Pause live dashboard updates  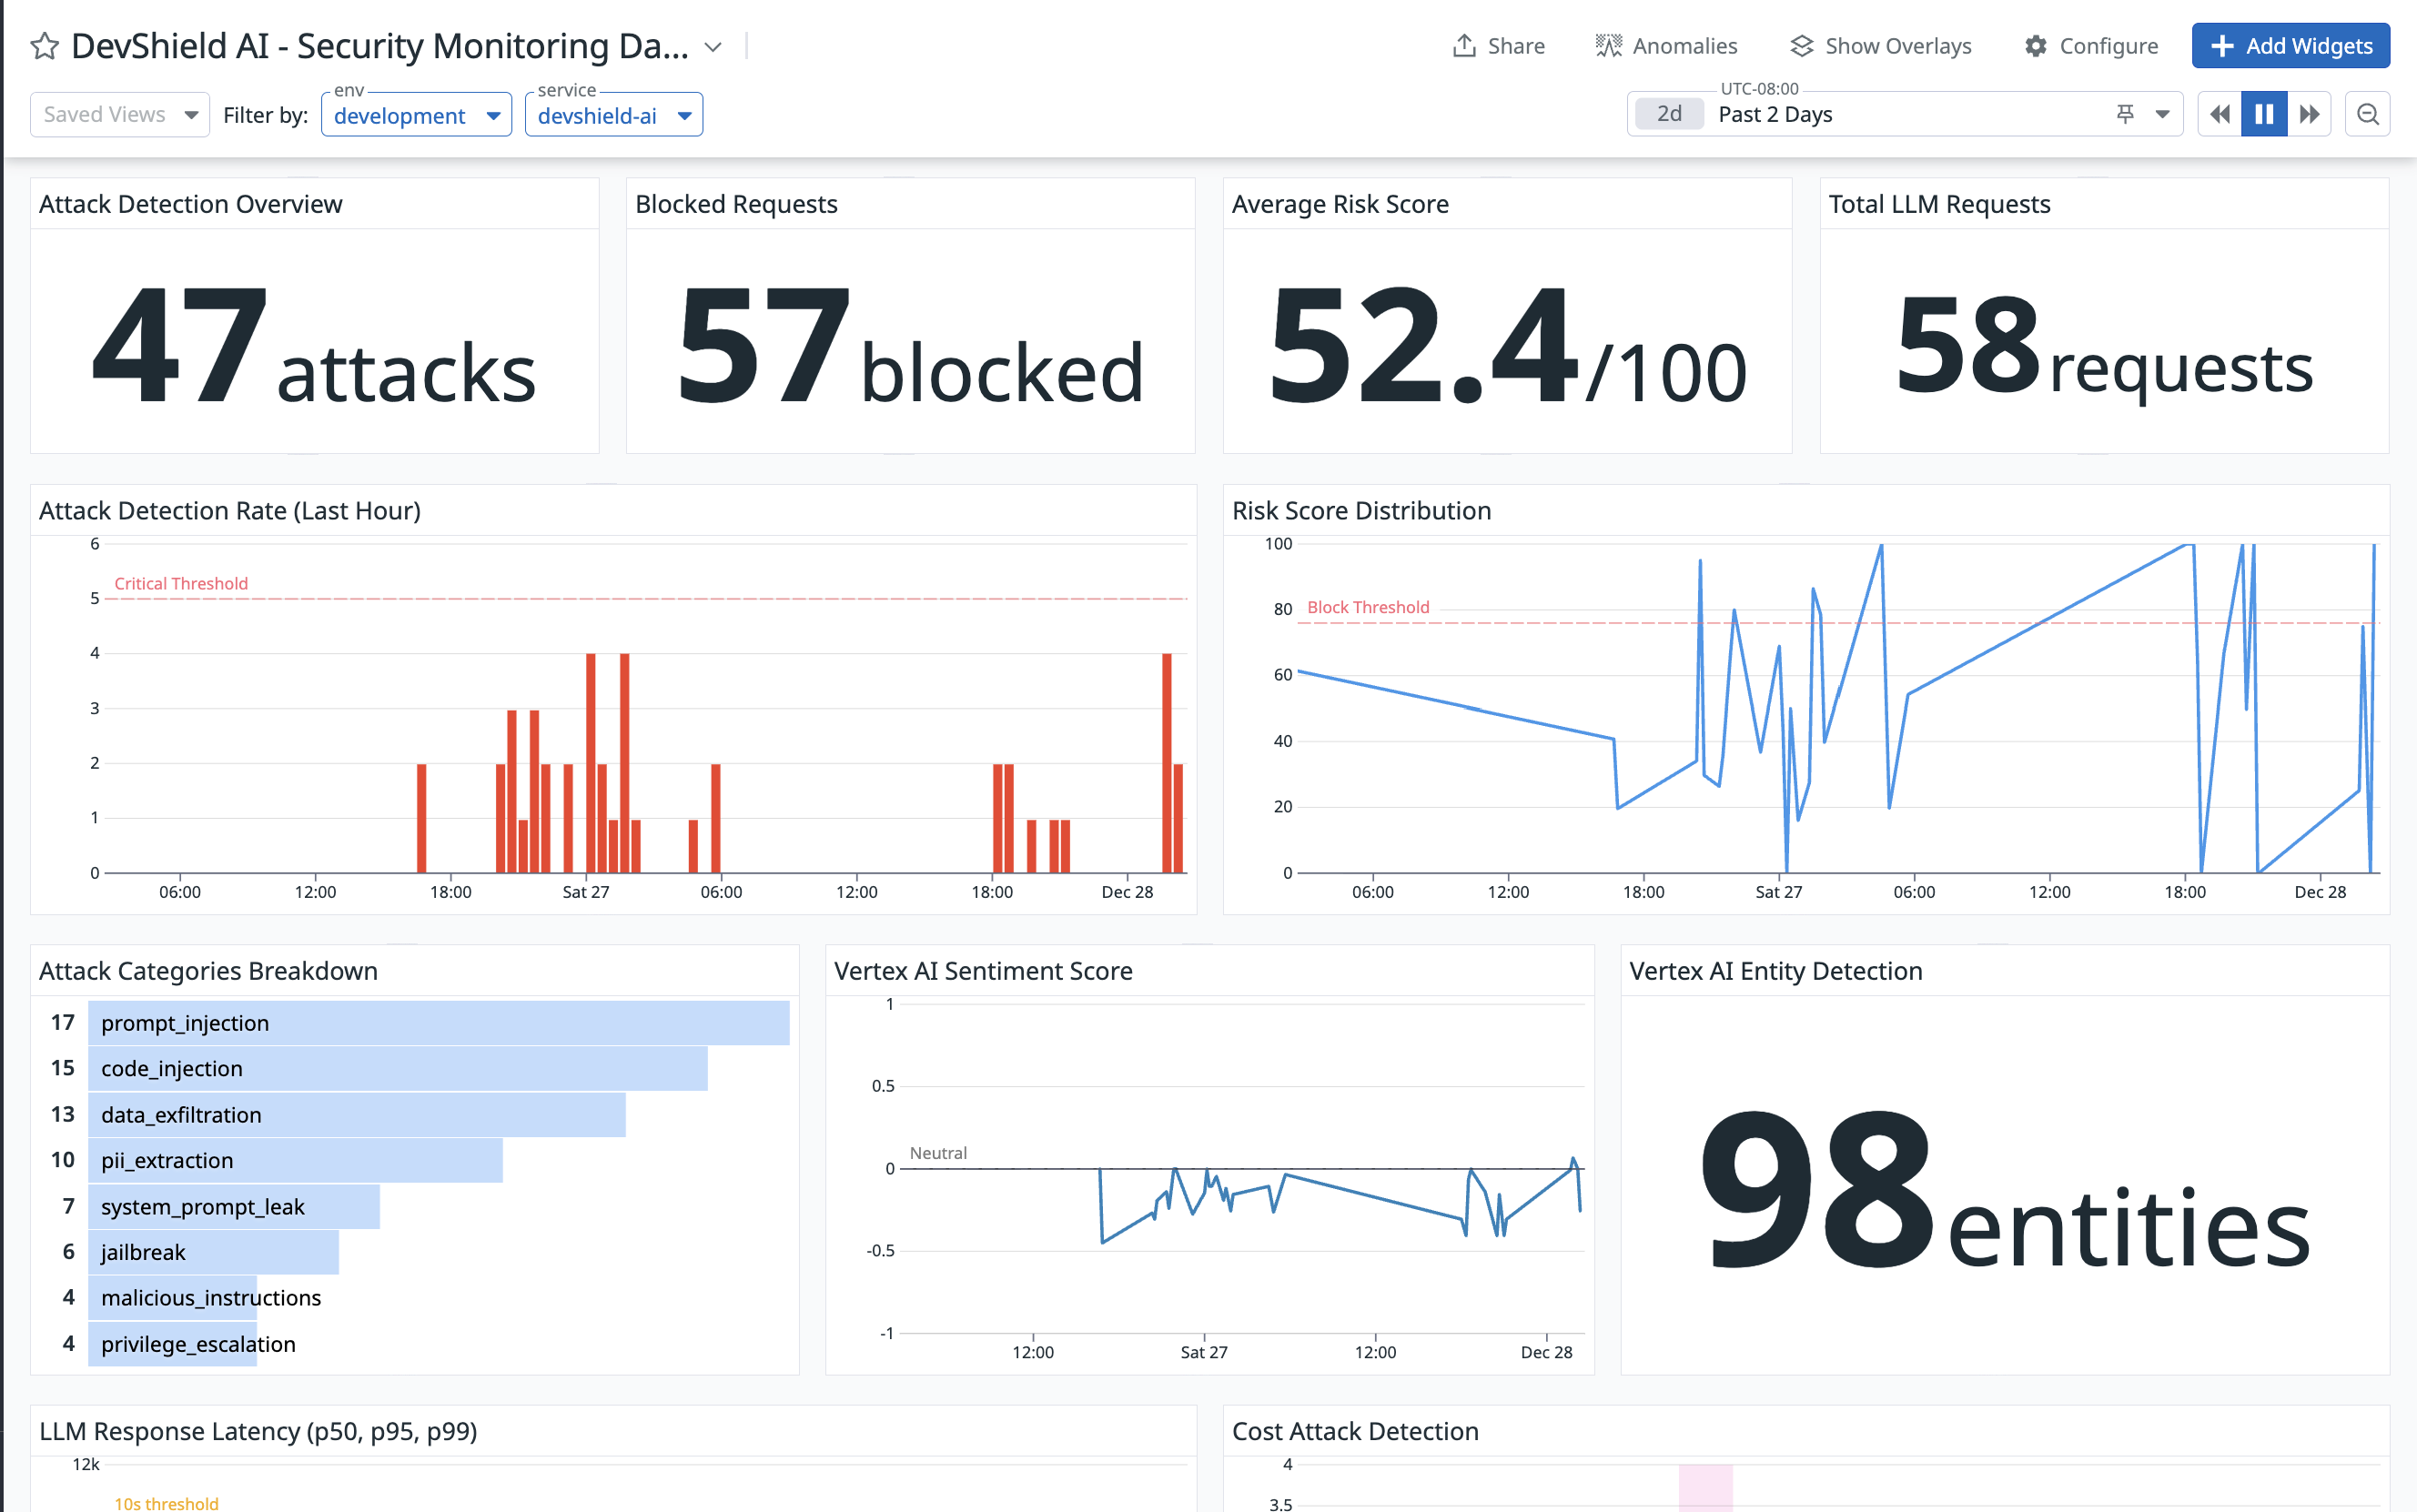click(2264, 114)
